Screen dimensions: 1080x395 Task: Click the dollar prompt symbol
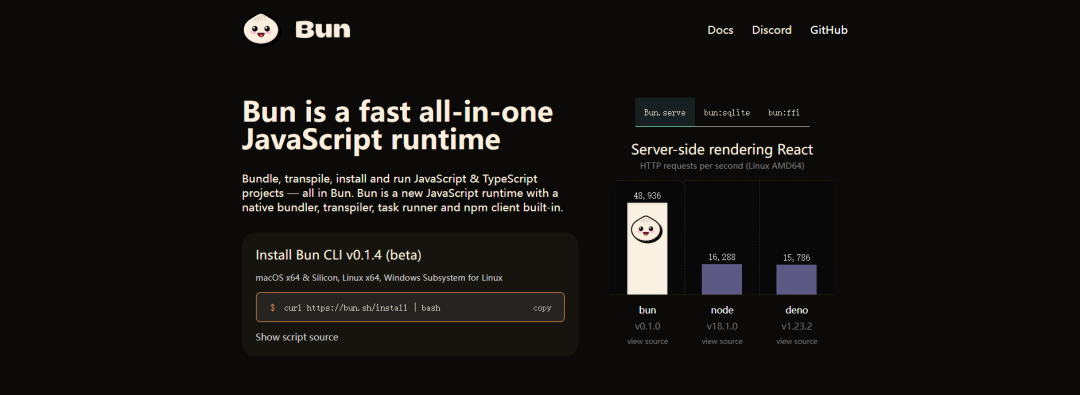pos(273,308)
